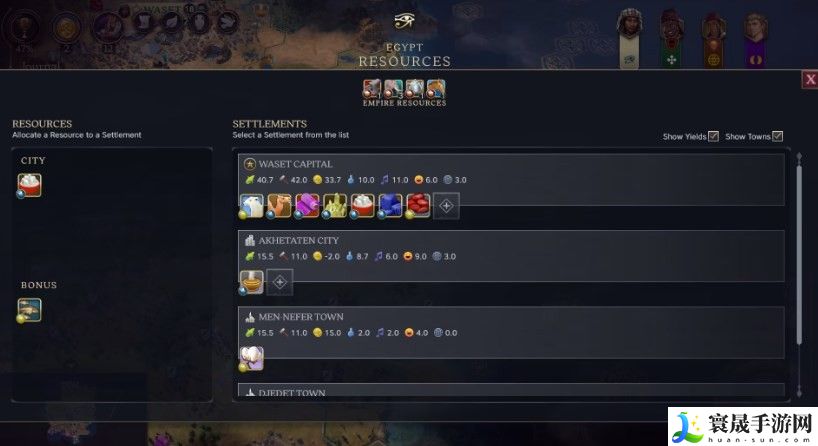
Task: Click the camel resource in Waset Capital
Action: 279,206
